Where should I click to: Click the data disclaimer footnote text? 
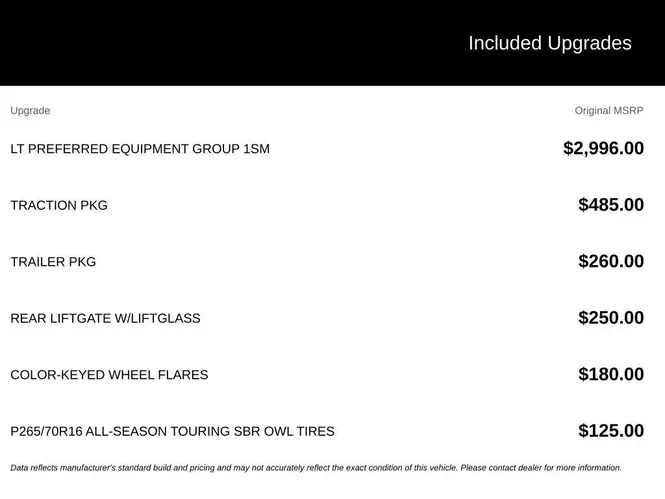(x=316, y=468)
